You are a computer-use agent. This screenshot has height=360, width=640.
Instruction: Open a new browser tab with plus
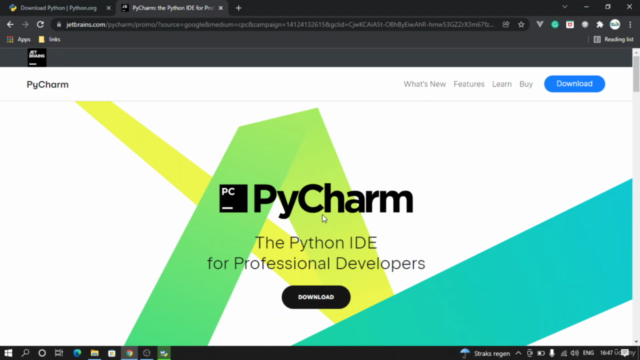(x=238, y=8)
